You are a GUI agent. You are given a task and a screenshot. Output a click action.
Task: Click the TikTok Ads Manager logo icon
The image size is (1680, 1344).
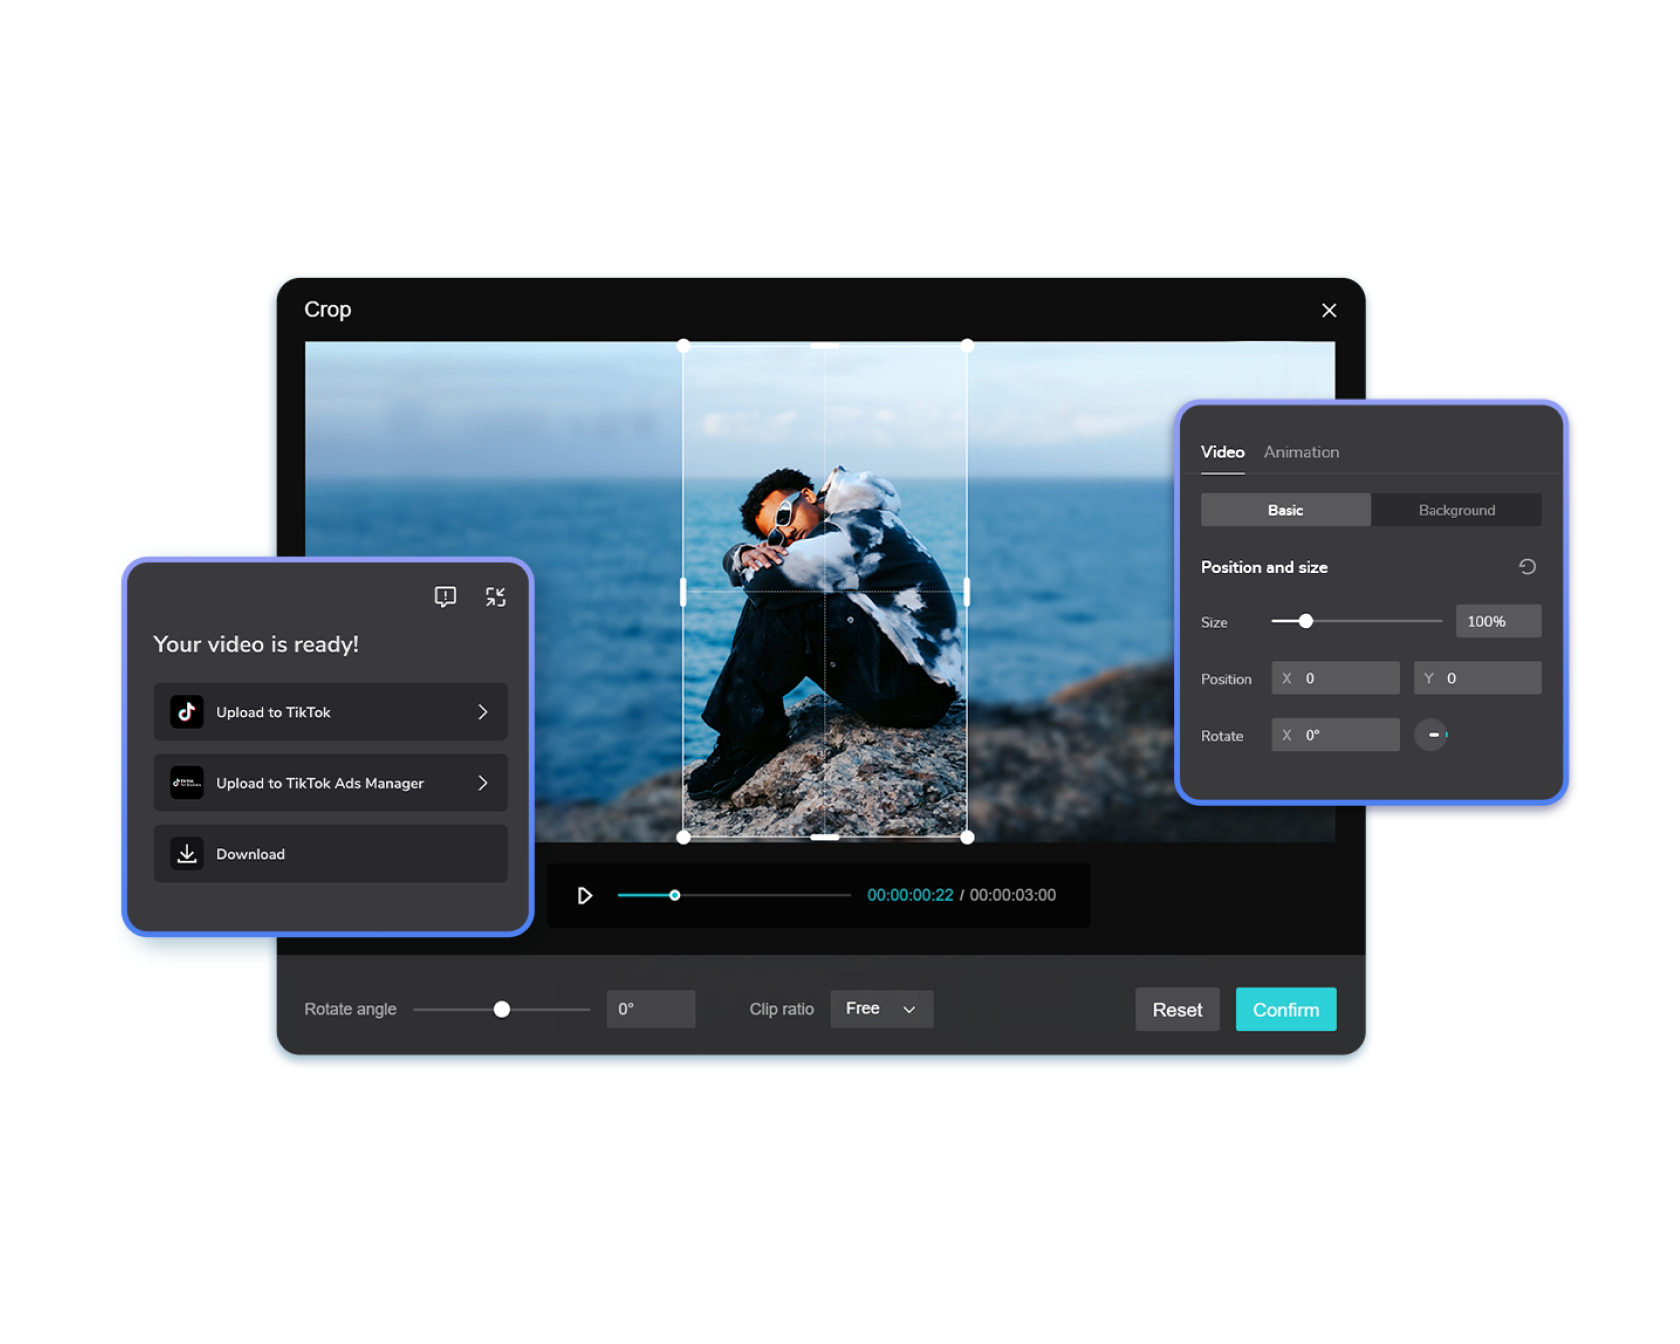point(187,783)
